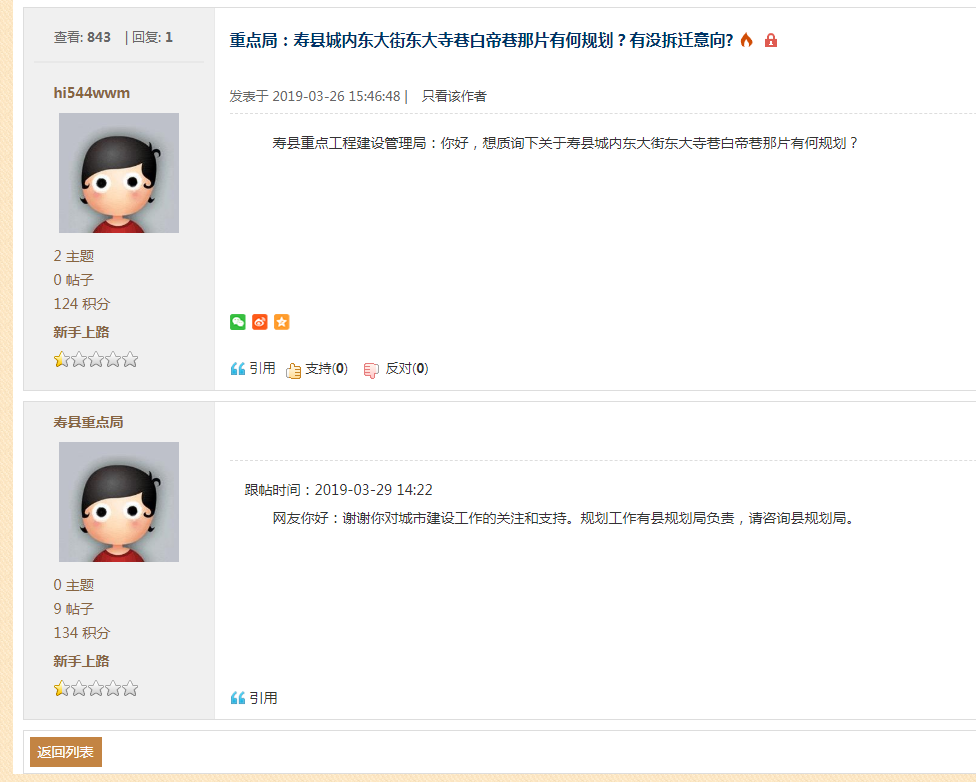The width and height of the screenshot is (976, 782).
Task: Click the orange star favorite icon
Action: (x=282, y=322)
